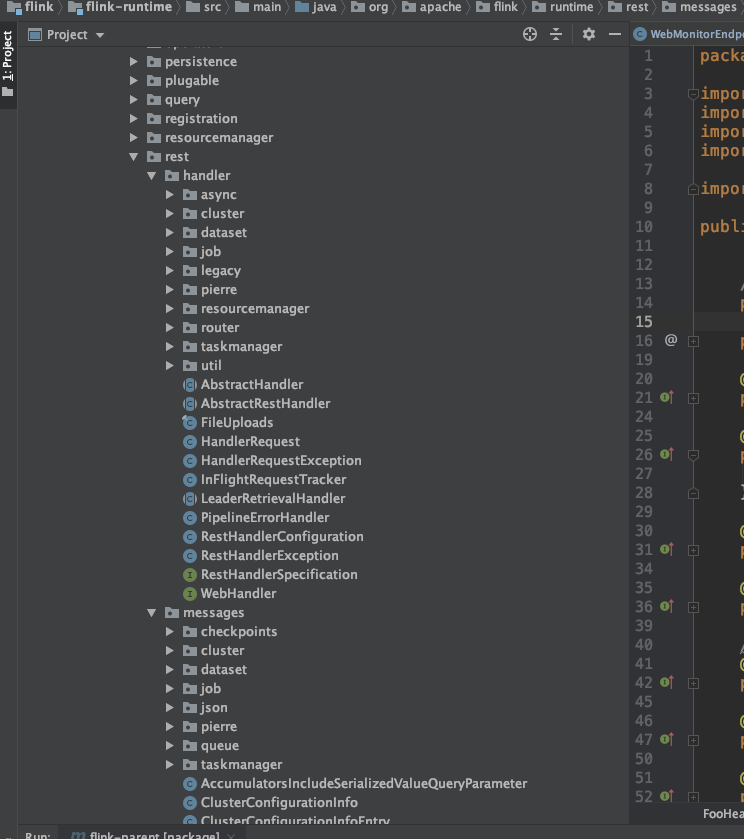Select HandlerRequestException in the tree
Screen dimensions: 744x839
pos(281,461)
